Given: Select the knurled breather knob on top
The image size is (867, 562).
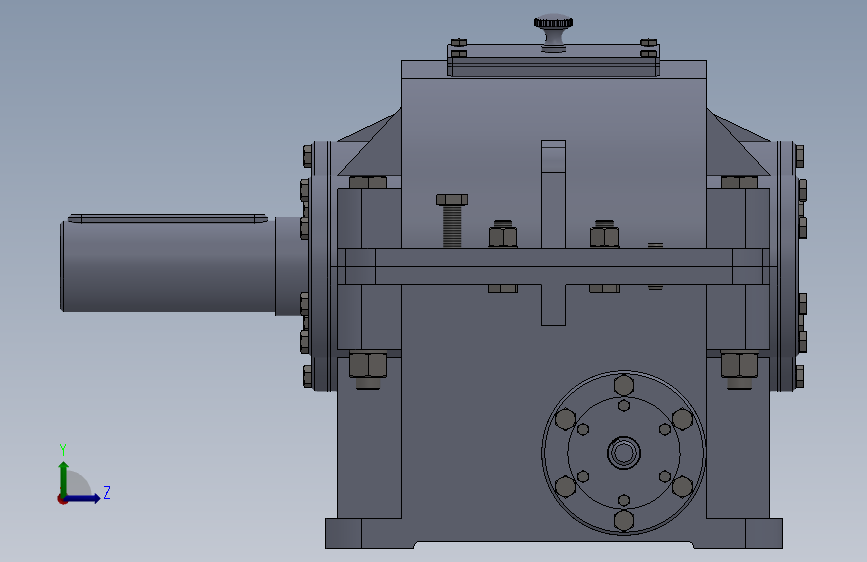Looking at the screenshot, I should pos(553,33).
